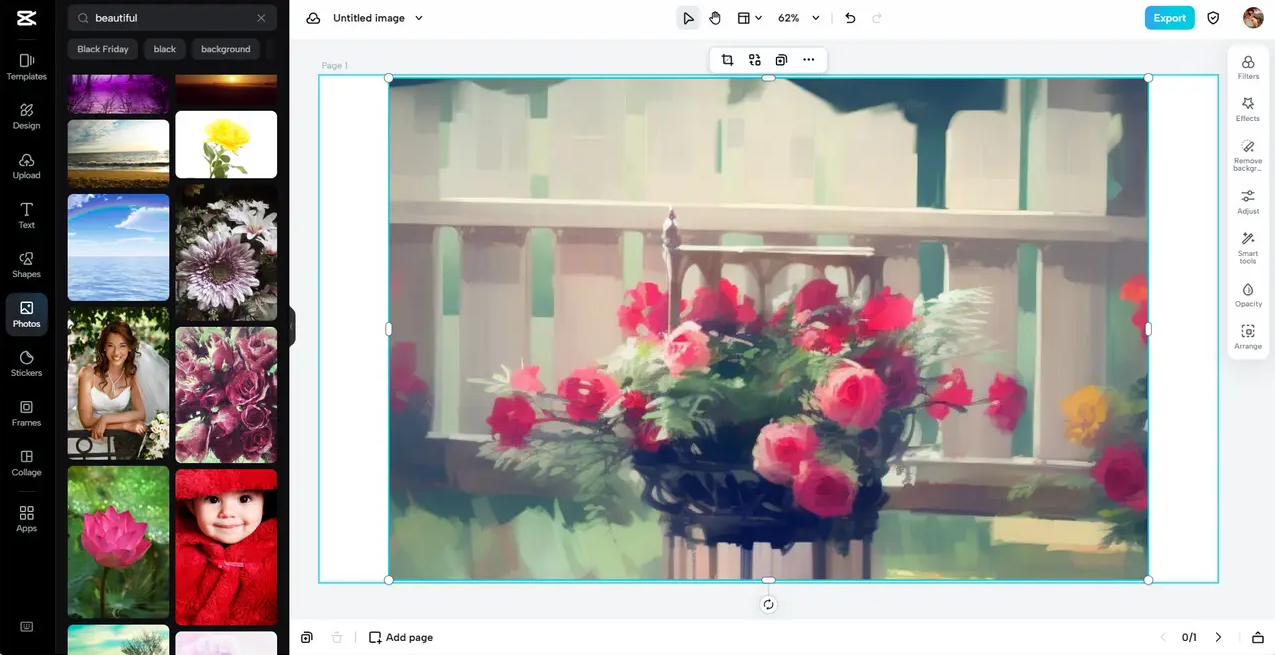Open the Stickers panel
1275x655 pixels.
point(26,364)
